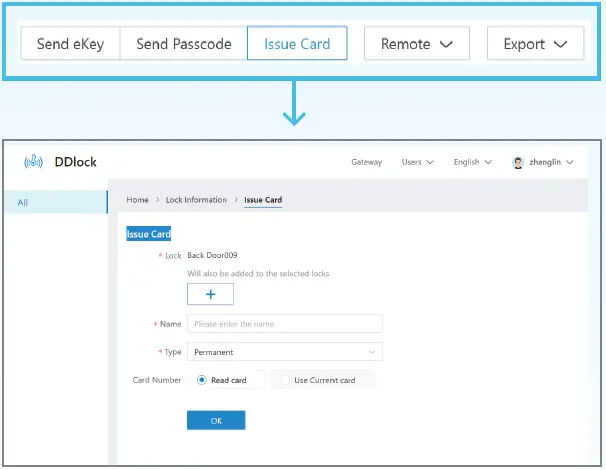Viewport: 606px width, 470px height.
Task: Click the Name input field
Action: (285, 324)
